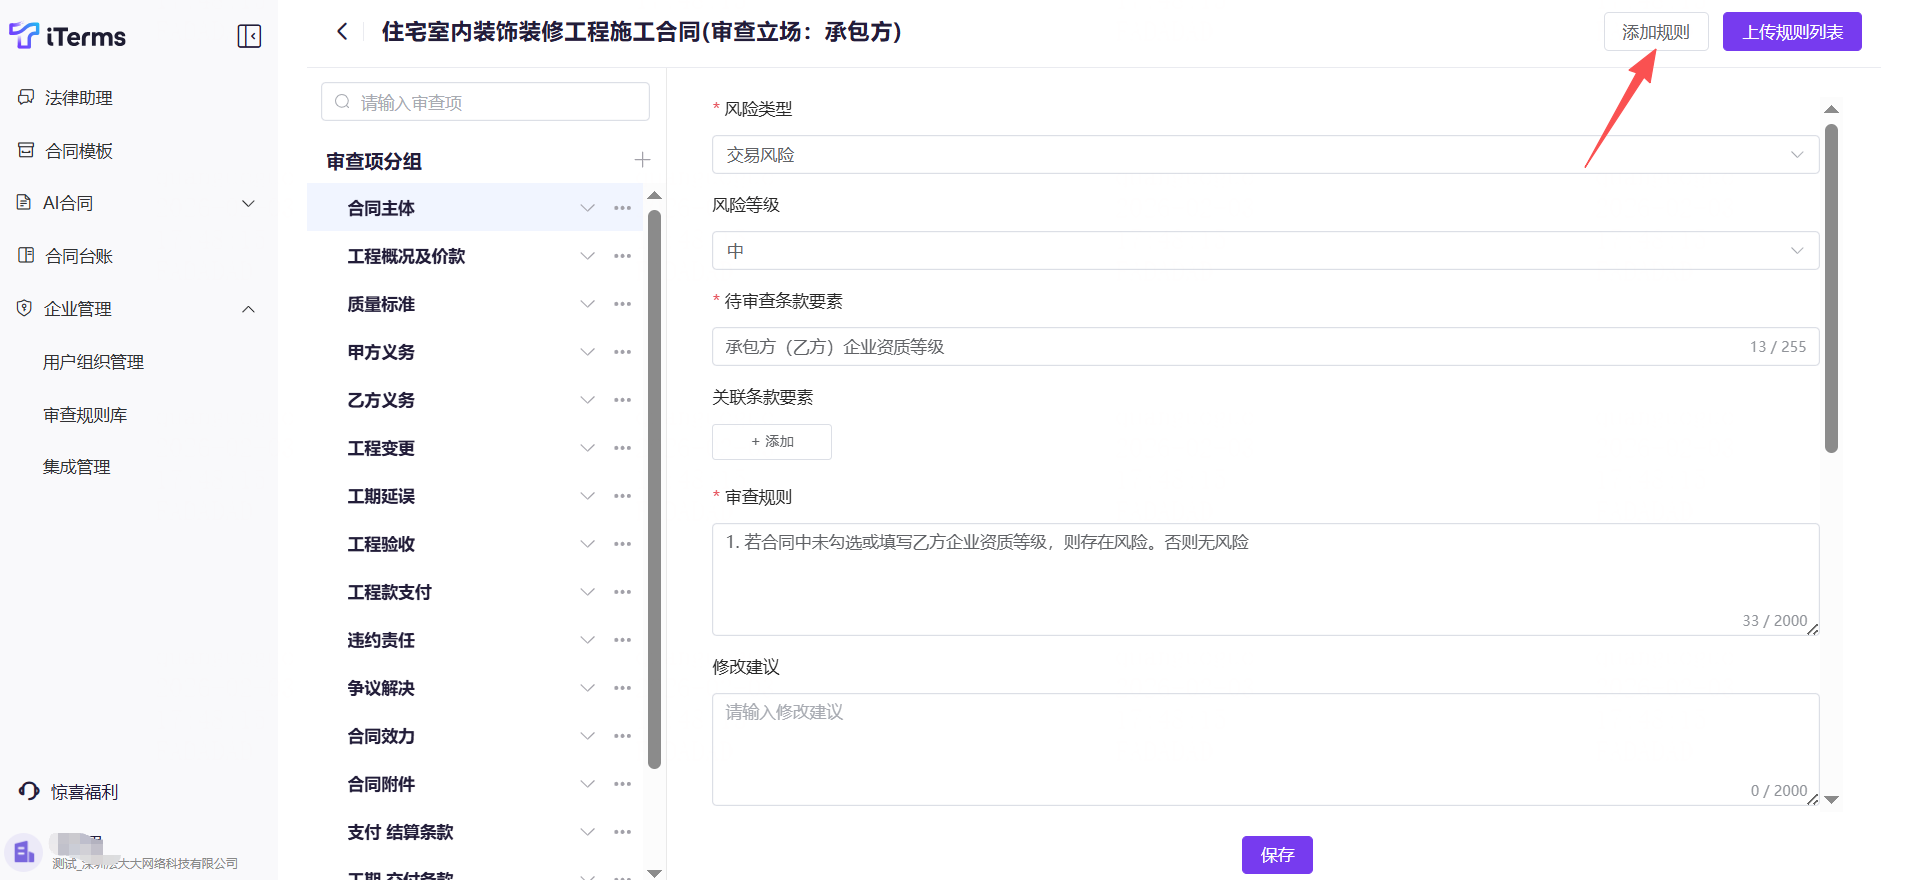Open the 惊喜福利 link

tap(84, 792)
